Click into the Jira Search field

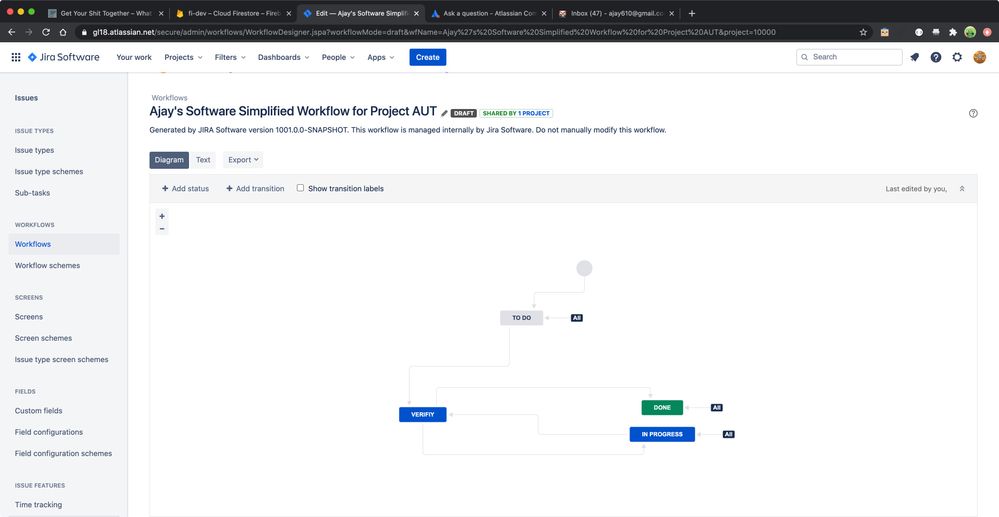(849, 57)
